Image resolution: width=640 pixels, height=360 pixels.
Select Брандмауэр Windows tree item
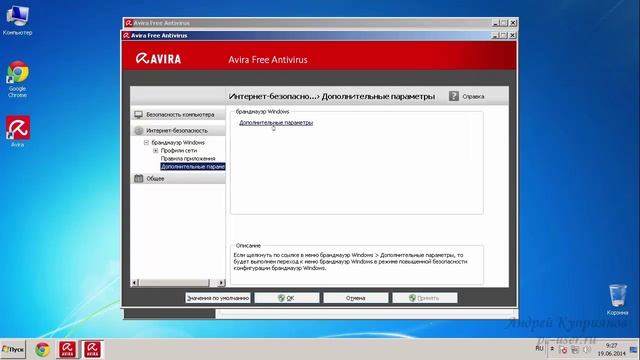coord(178,142)
